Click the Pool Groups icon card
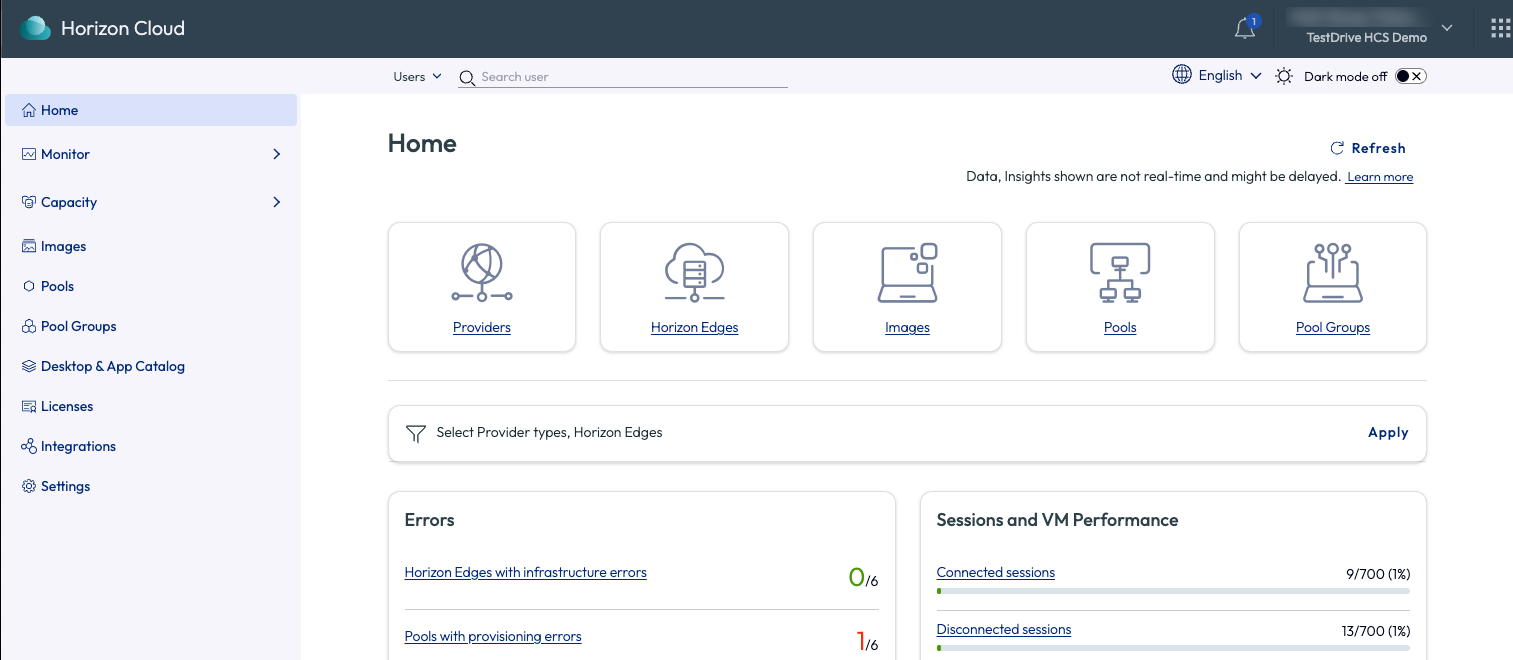Image resolution: width=1513 pixels, height=660 pixels. click(1332, 273)
